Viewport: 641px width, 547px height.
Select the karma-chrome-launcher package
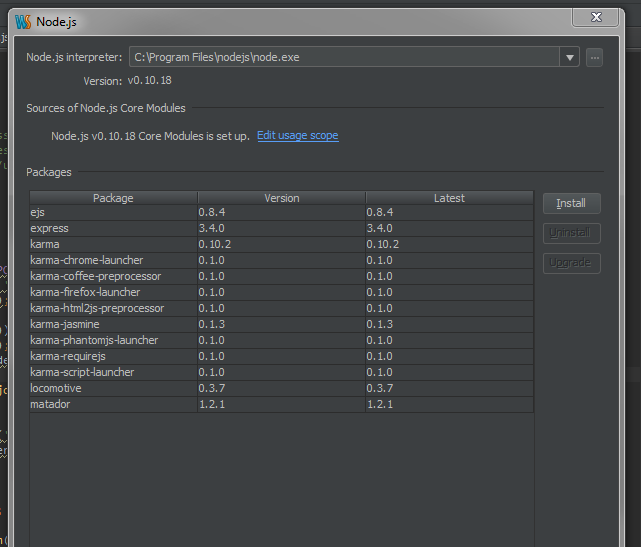[87, 260]
